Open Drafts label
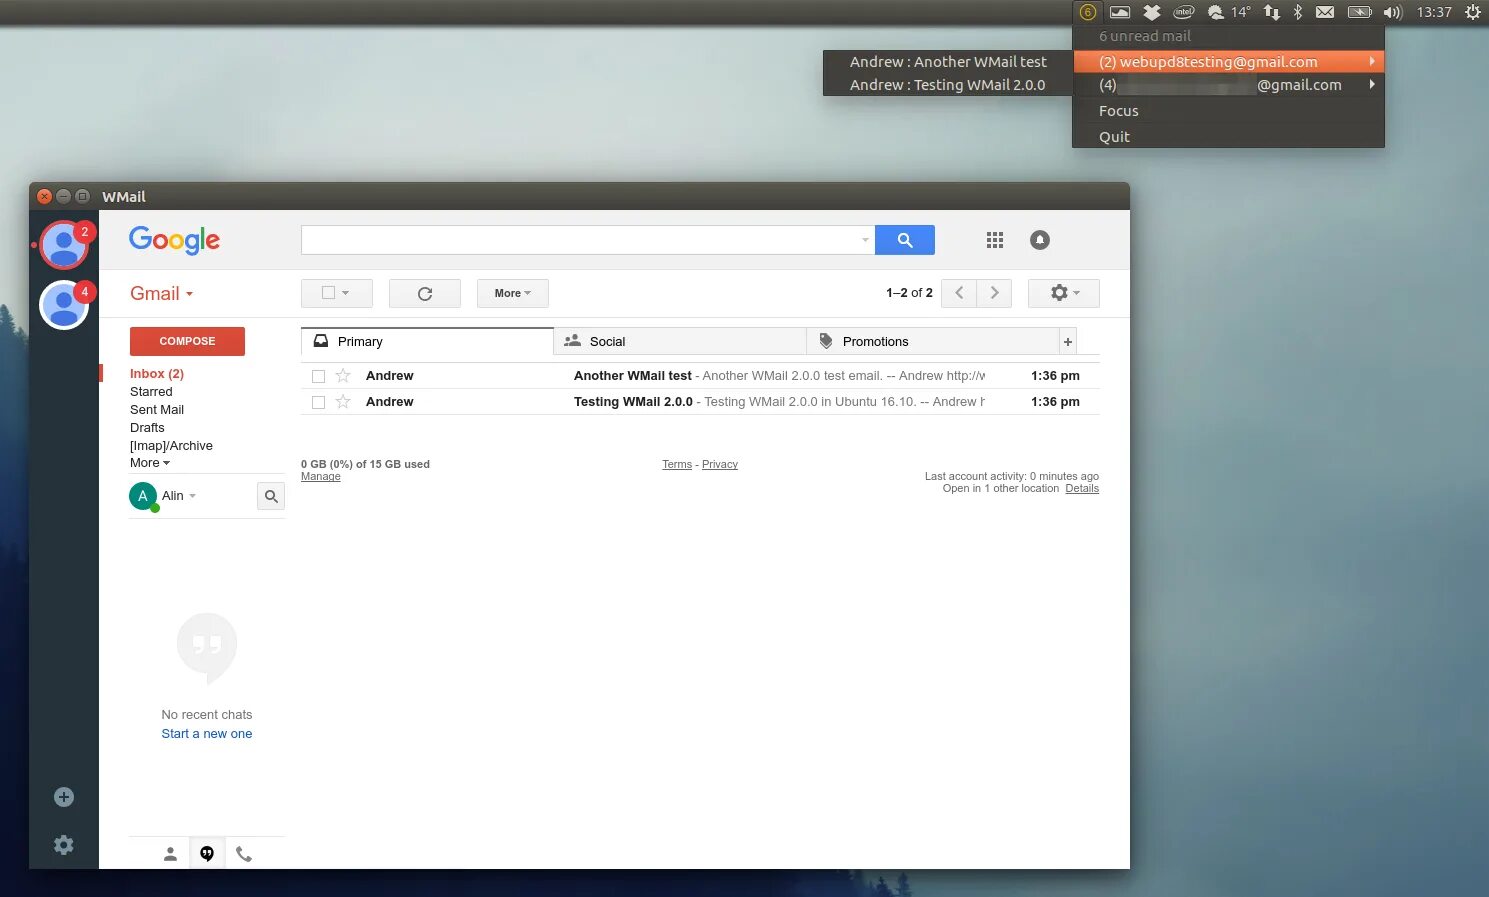Viewport: 1489px width, 897px height. [x=147, y=428]
